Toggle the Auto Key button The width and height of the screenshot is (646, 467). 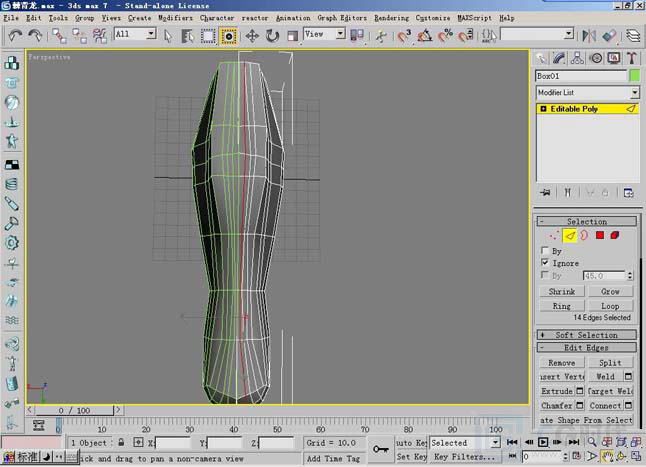coord(411,443)
